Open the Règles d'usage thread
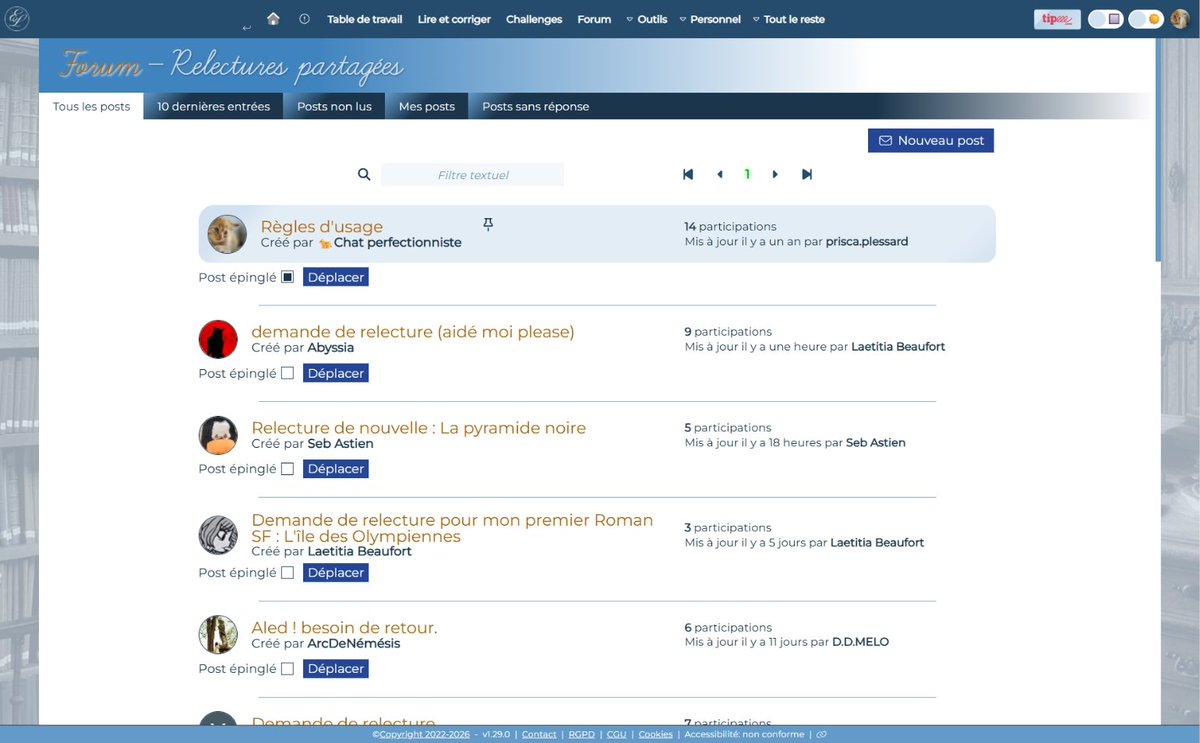This screenshot has height=743, width=1200. pyautogui.click(x=322, y=226)
